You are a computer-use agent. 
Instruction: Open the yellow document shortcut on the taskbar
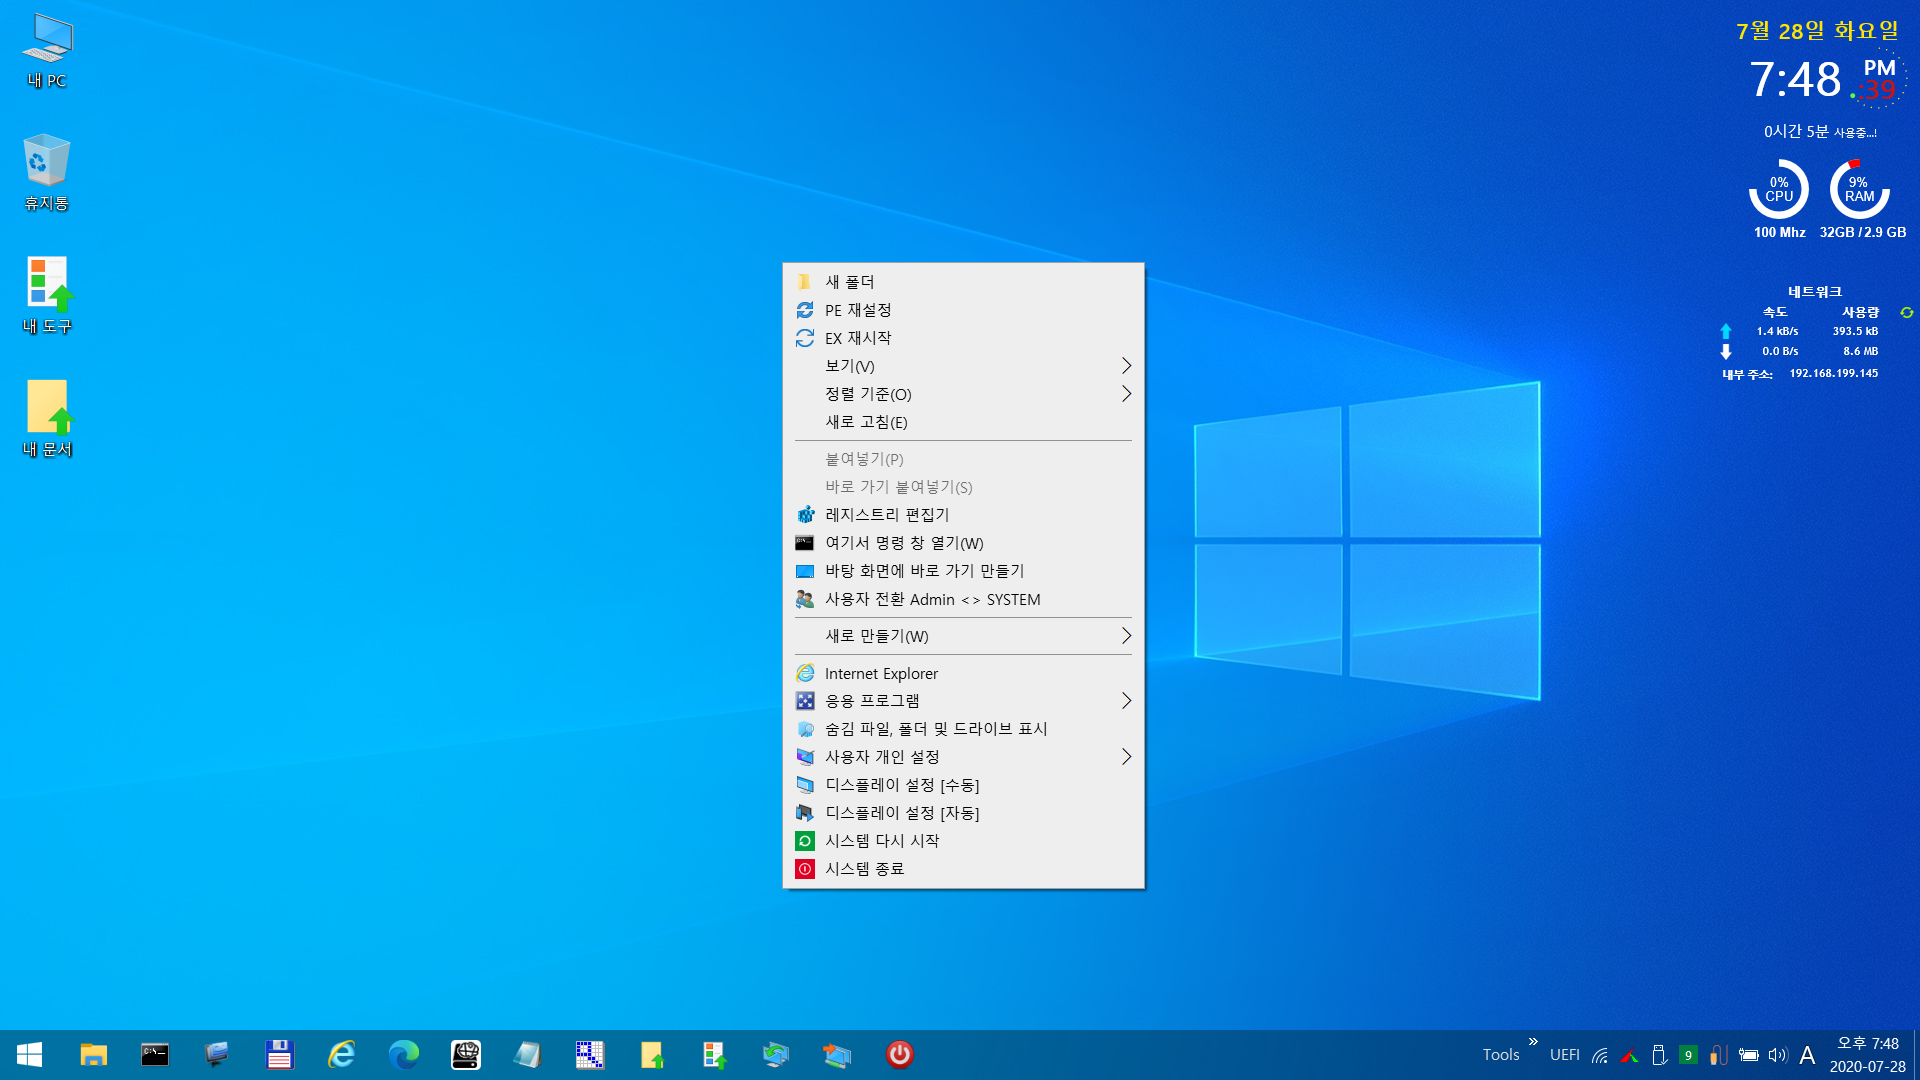click(x=651, y=1055)
